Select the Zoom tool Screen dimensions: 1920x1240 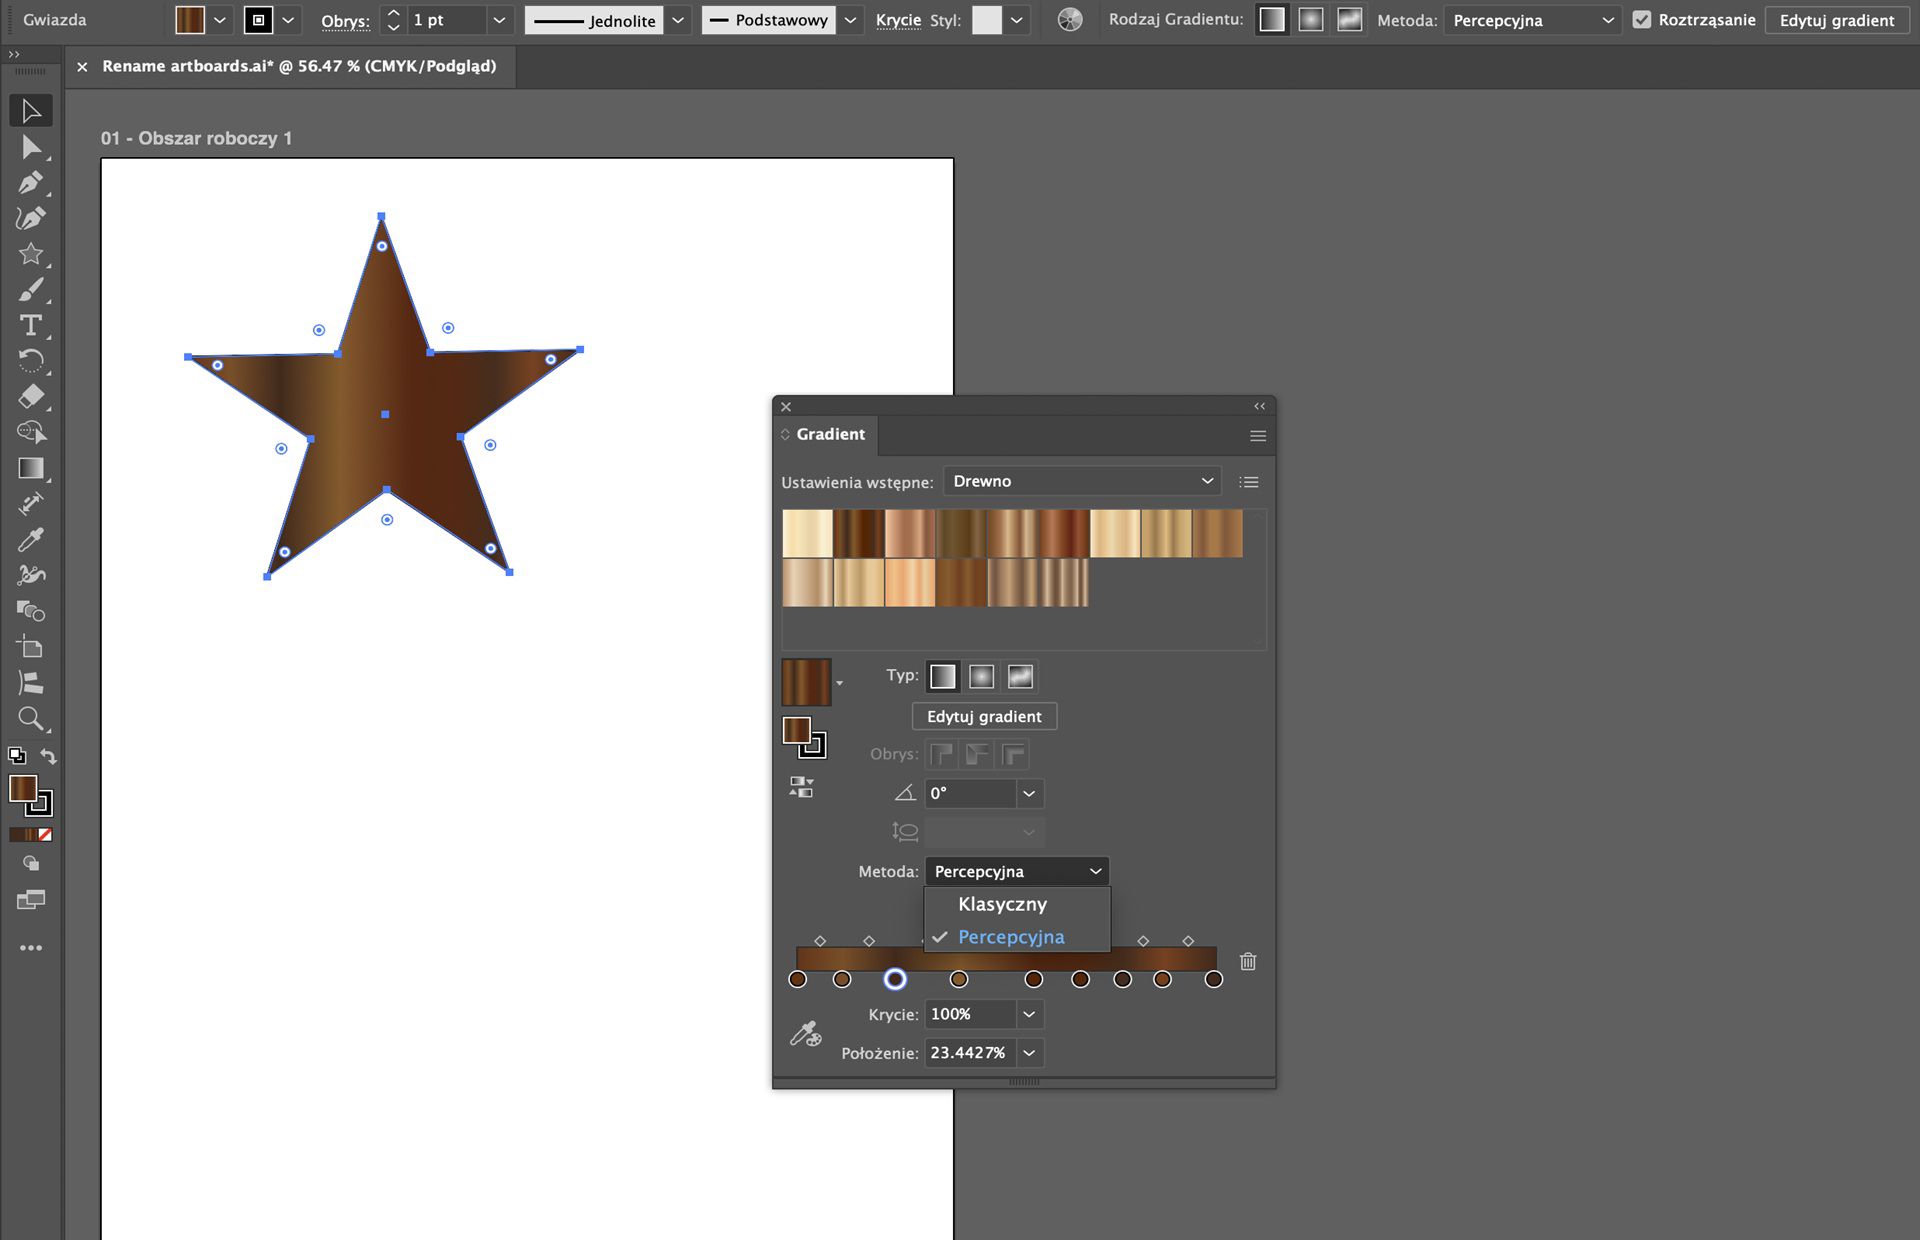tap(31, 719)
